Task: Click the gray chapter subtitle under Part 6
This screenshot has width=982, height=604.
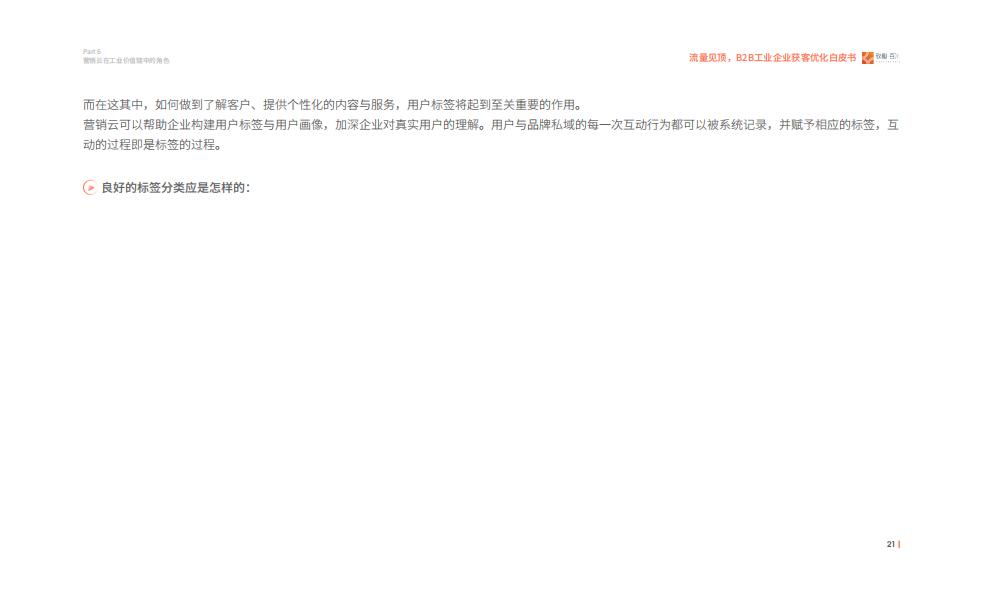Action: tap(127, 61)
